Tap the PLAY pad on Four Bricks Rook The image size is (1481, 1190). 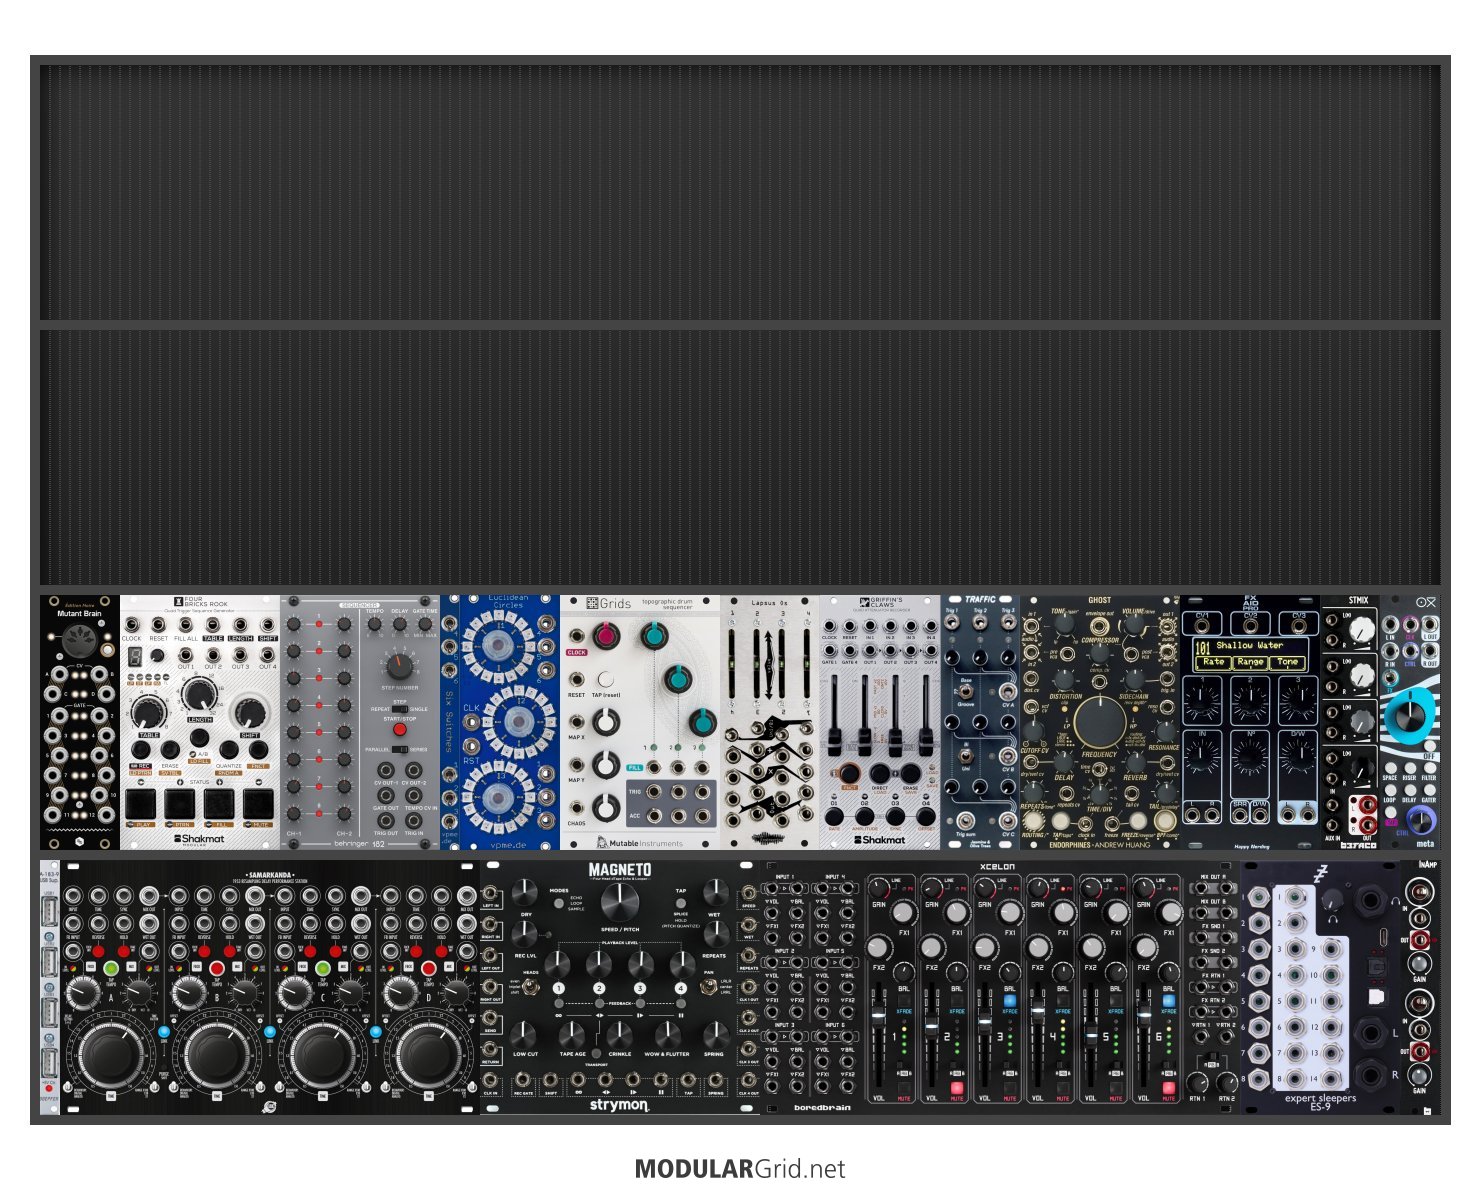tap(142, 803)
